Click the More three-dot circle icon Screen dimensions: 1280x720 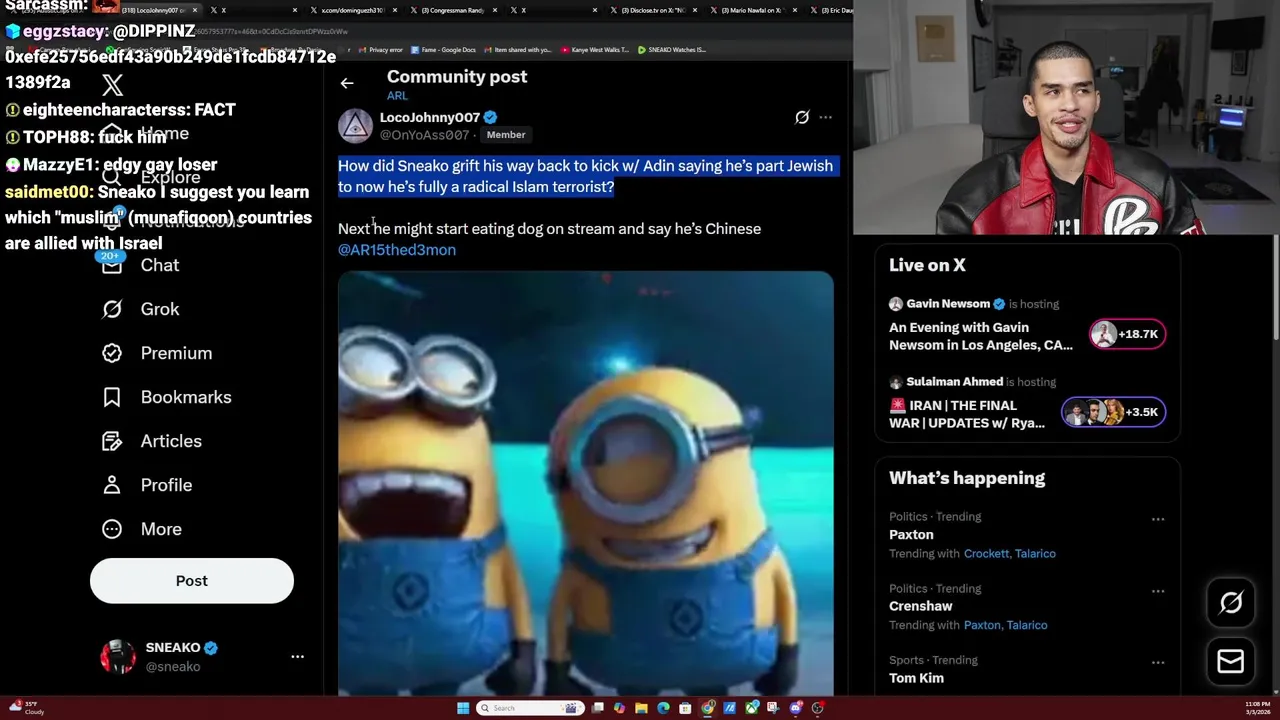(112, 529)
